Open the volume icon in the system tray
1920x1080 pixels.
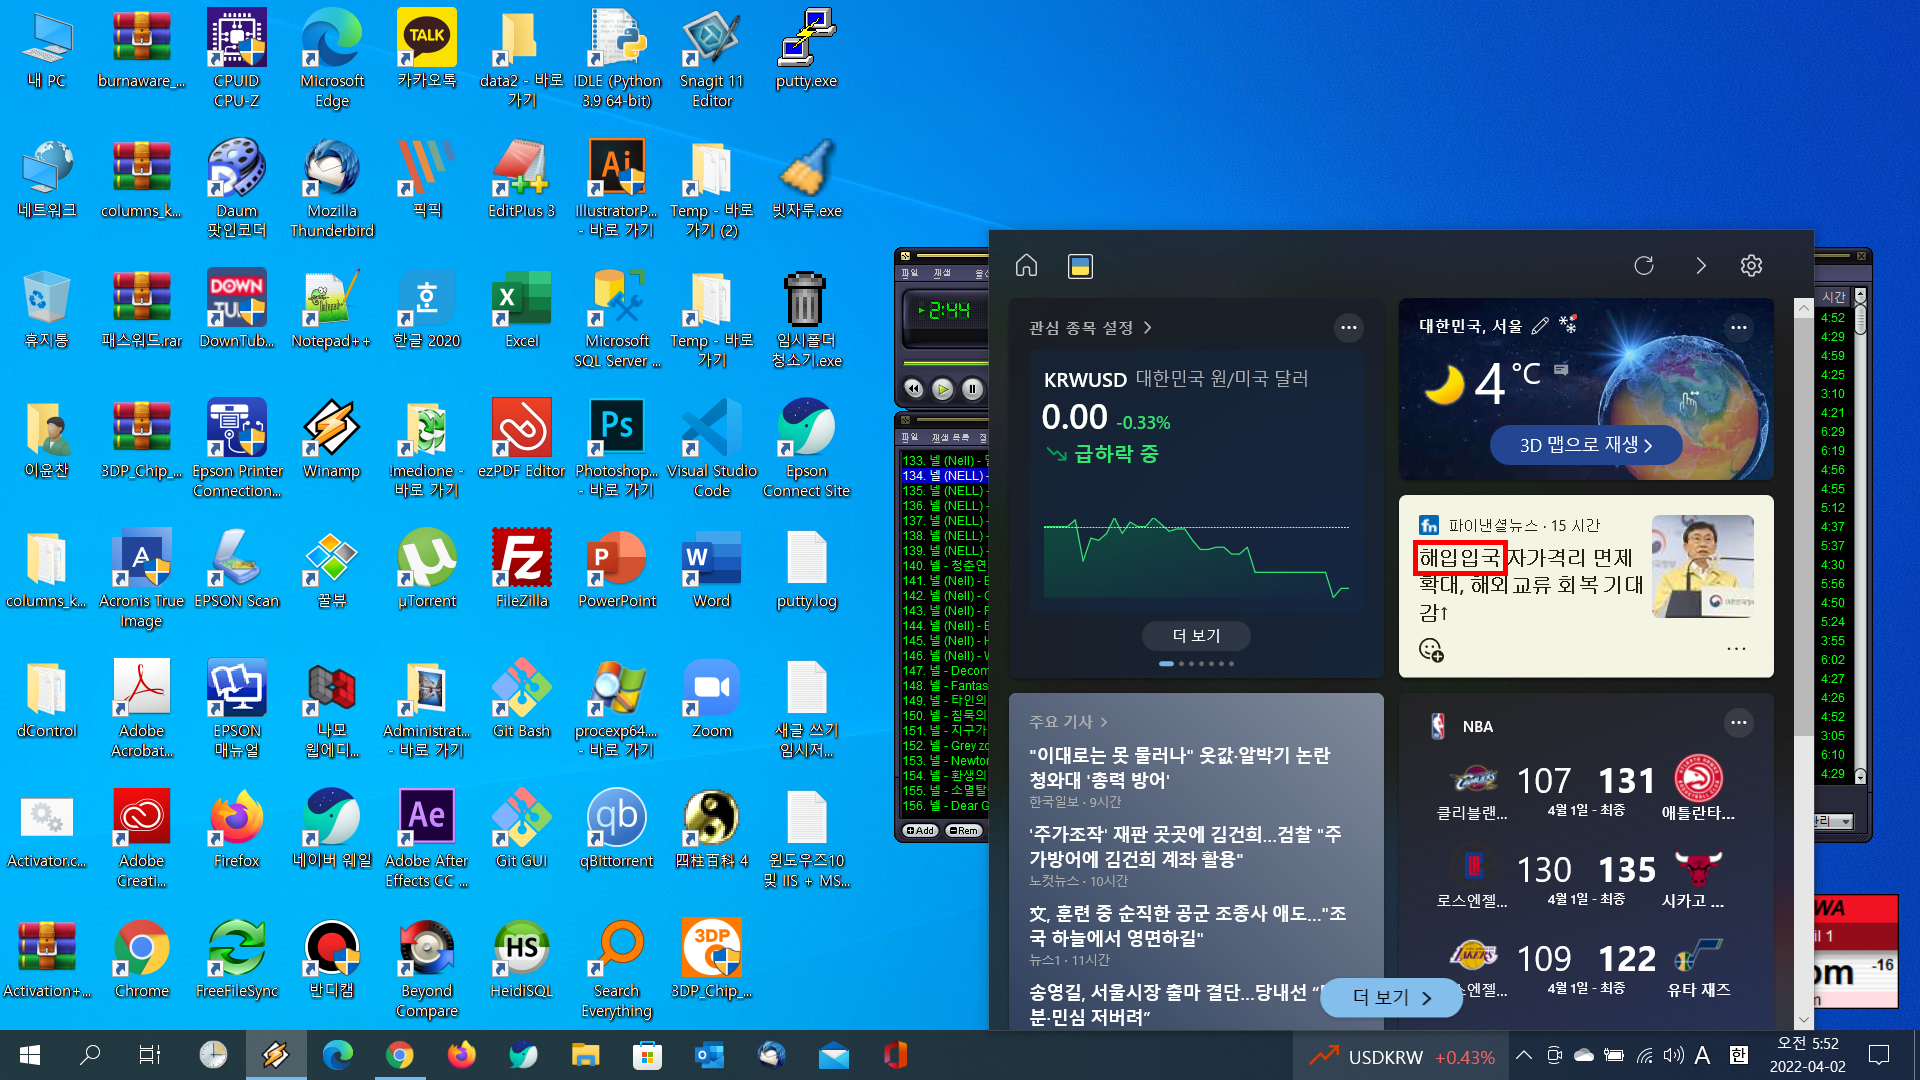1673,1055
